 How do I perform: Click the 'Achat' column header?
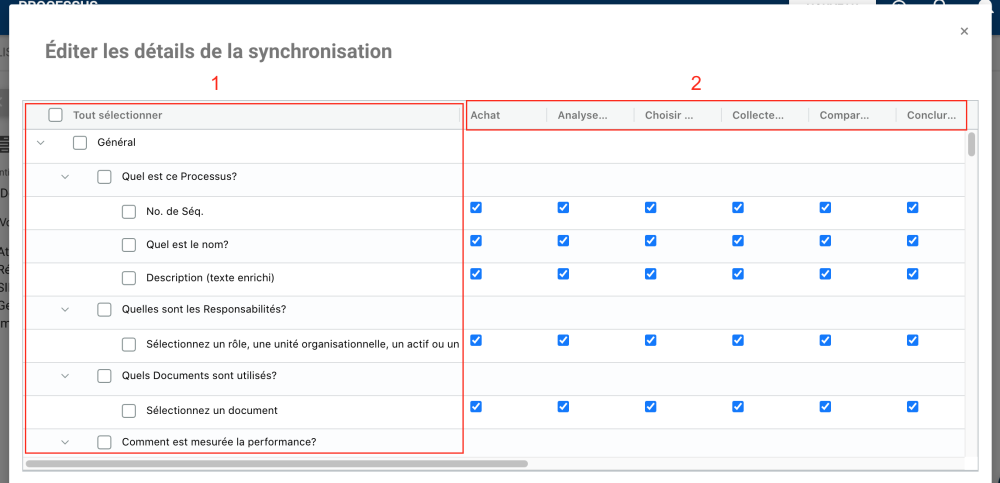(486, 115)
